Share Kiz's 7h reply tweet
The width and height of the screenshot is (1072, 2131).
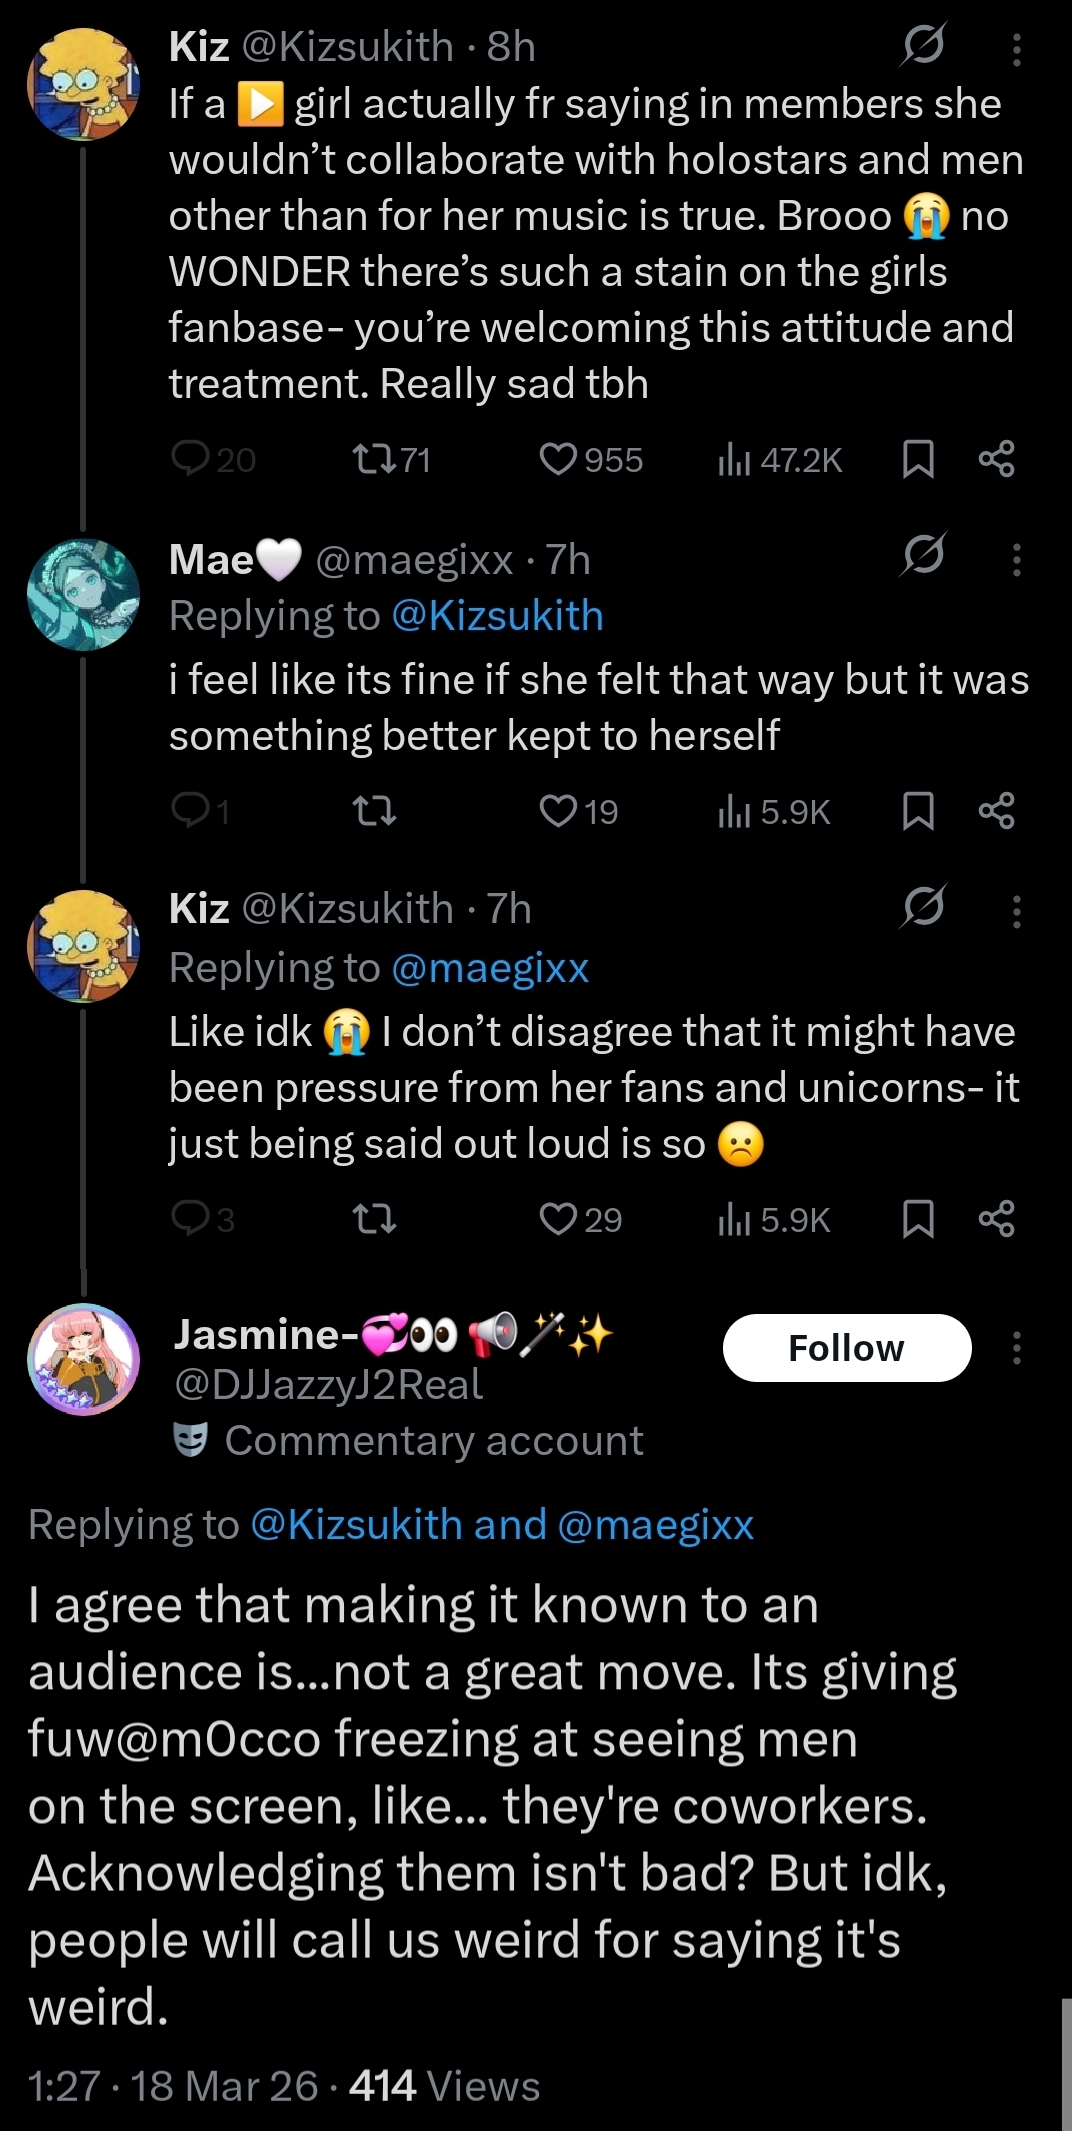996,1219
